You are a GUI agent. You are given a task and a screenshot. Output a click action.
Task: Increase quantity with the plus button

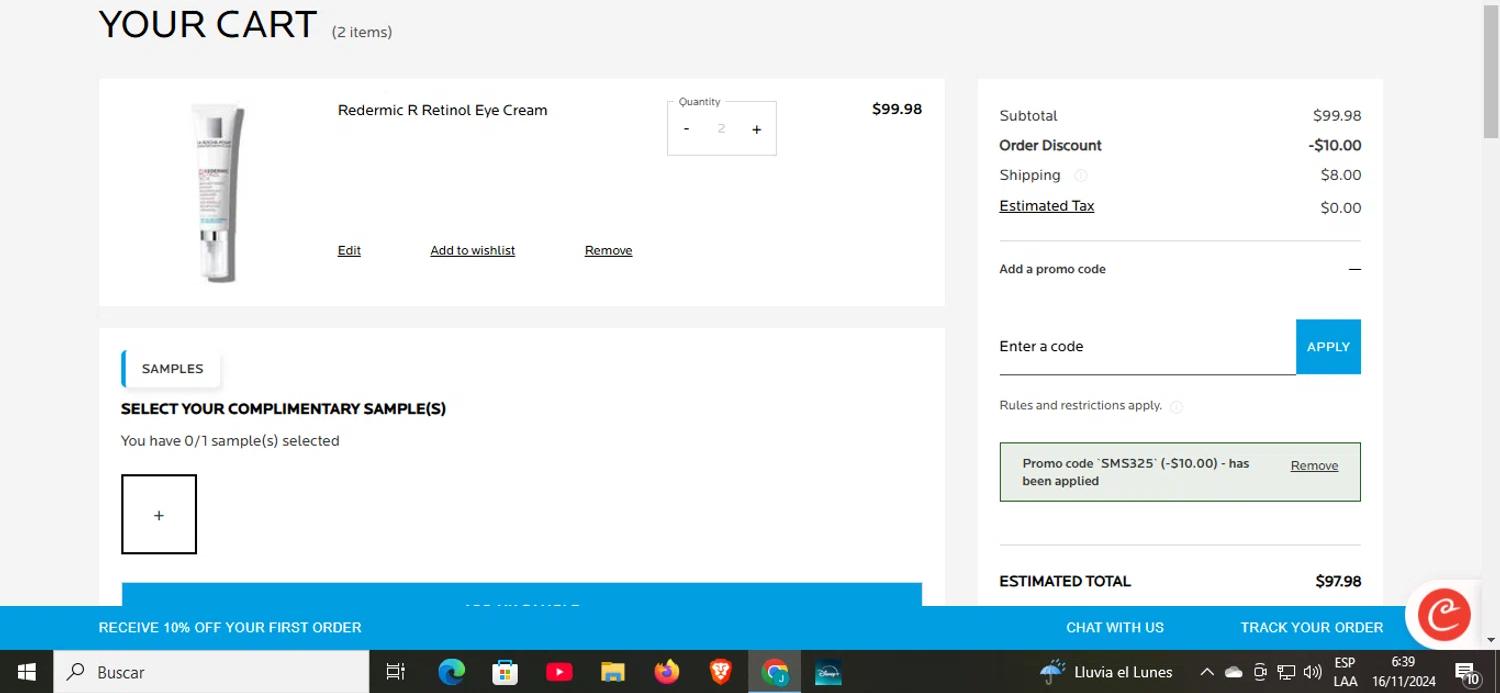[x=756, y=129]
